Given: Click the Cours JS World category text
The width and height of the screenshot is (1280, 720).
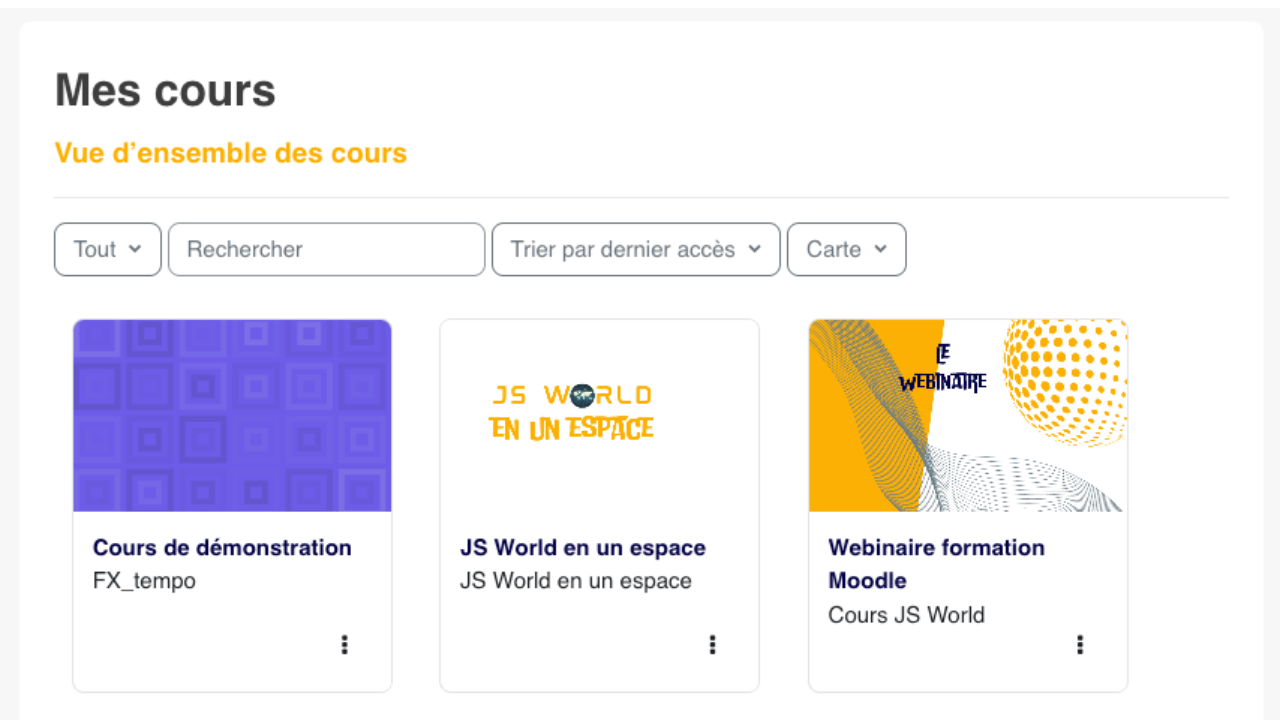Looking at the screenshot, I should [x=906, y=615].
